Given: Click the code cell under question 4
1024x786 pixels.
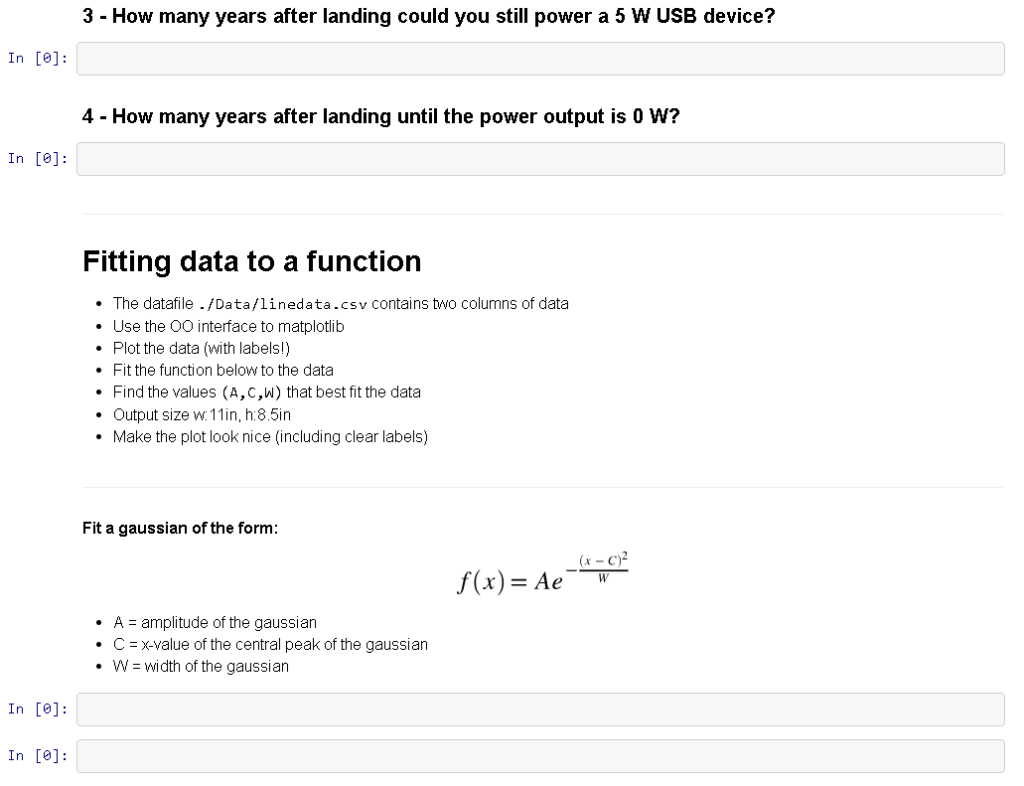Looking at the screenshot, I should point(540,157).
